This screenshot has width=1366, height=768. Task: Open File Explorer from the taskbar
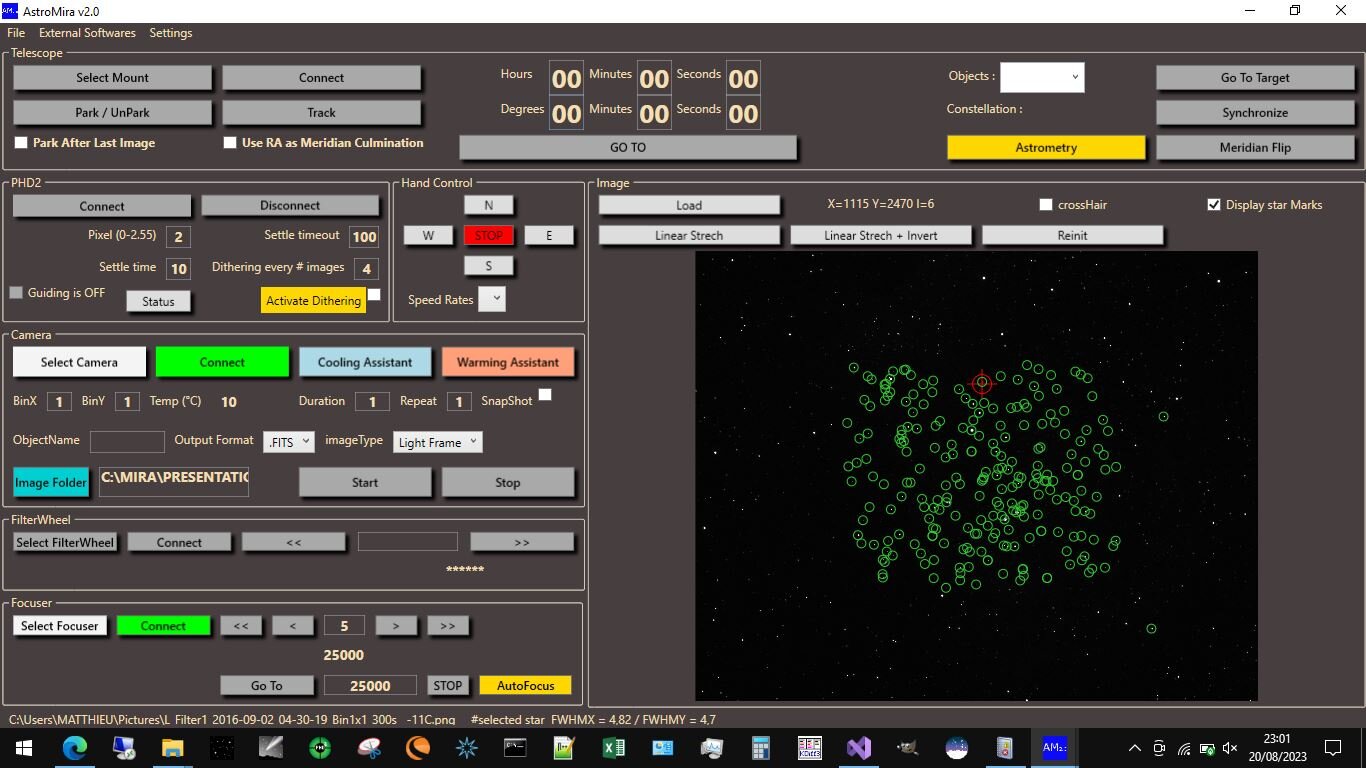[x=173, y=747]
